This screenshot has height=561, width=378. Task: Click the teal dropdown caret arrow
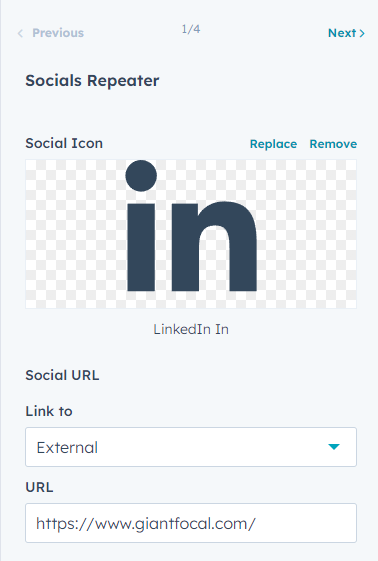[x=334, y=447]
